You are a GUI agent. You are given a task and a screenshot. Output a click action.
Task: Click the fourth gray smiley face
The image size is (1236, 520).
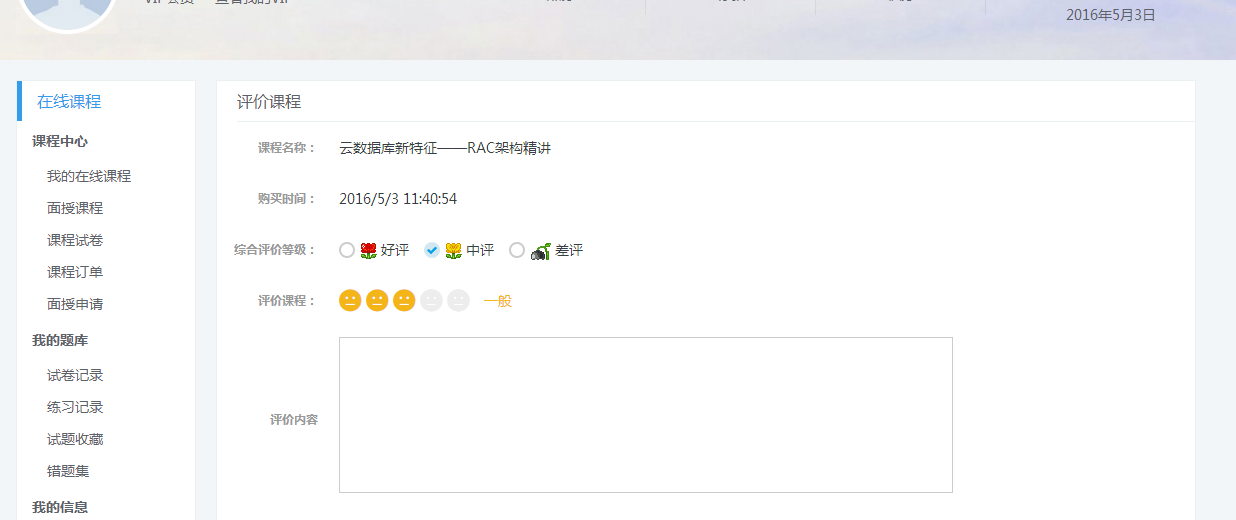pyautogui.click(x=431, y=300)
